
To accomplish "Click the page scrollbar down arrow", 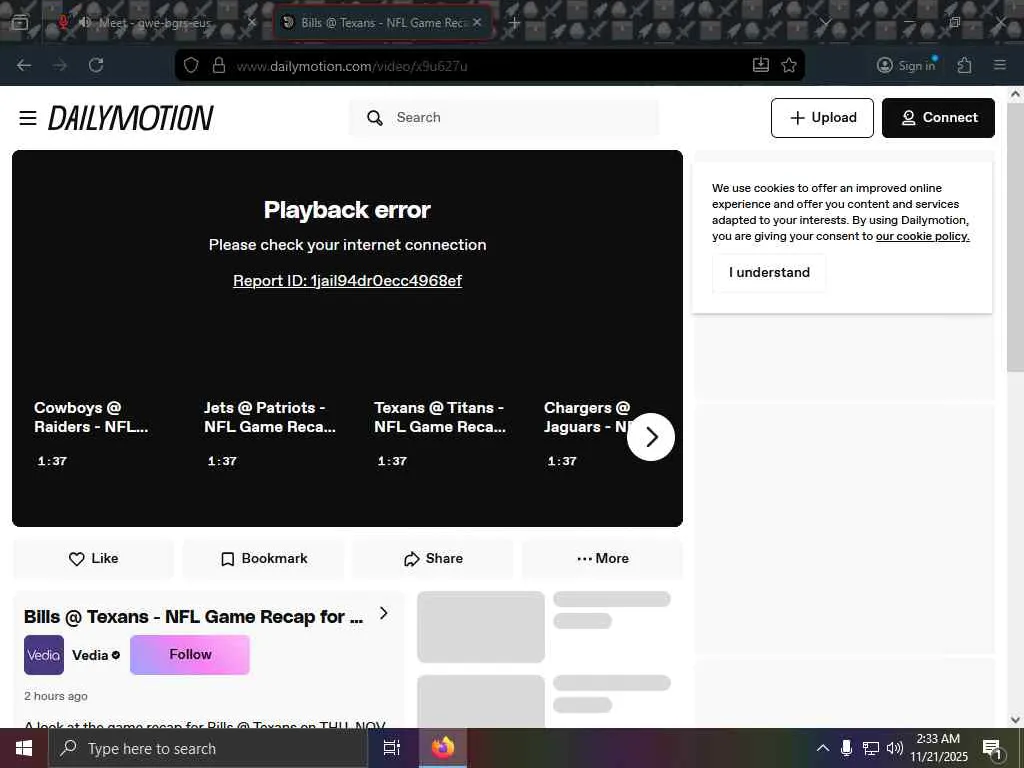I will 1016,720.
